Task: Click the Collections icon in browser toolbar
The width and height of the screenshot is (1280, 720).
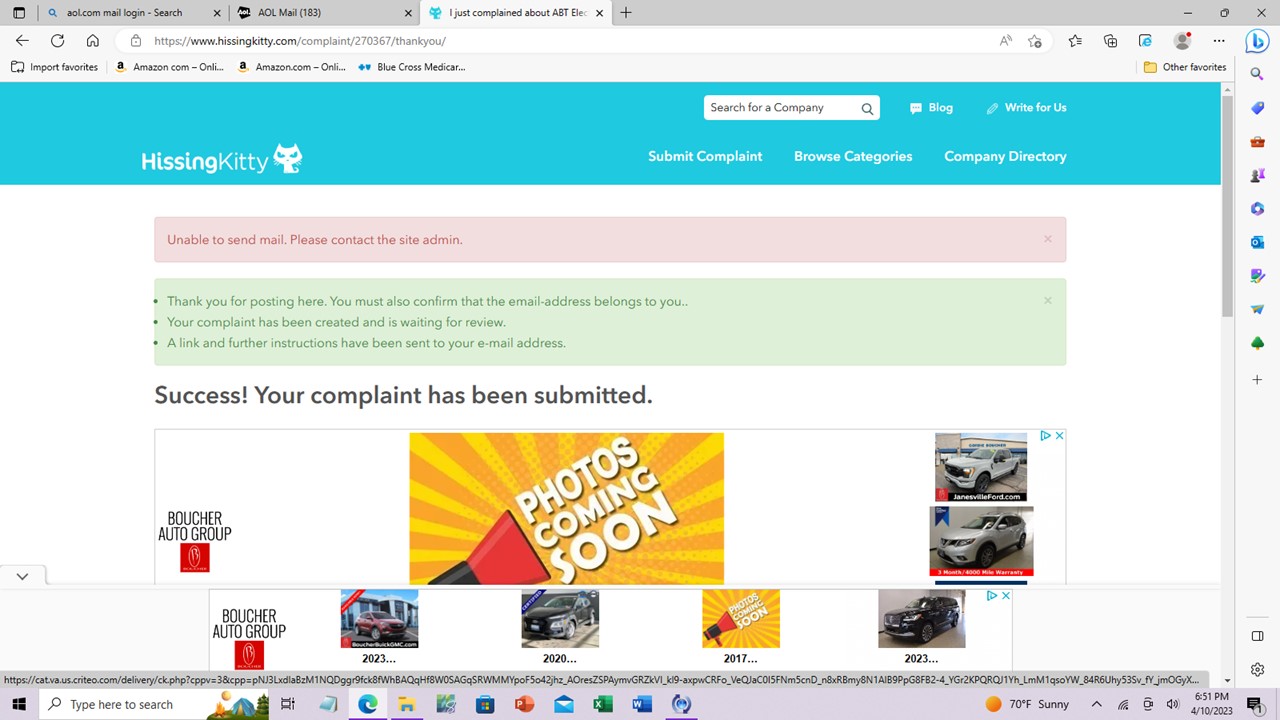Action: pos(1110,41)
